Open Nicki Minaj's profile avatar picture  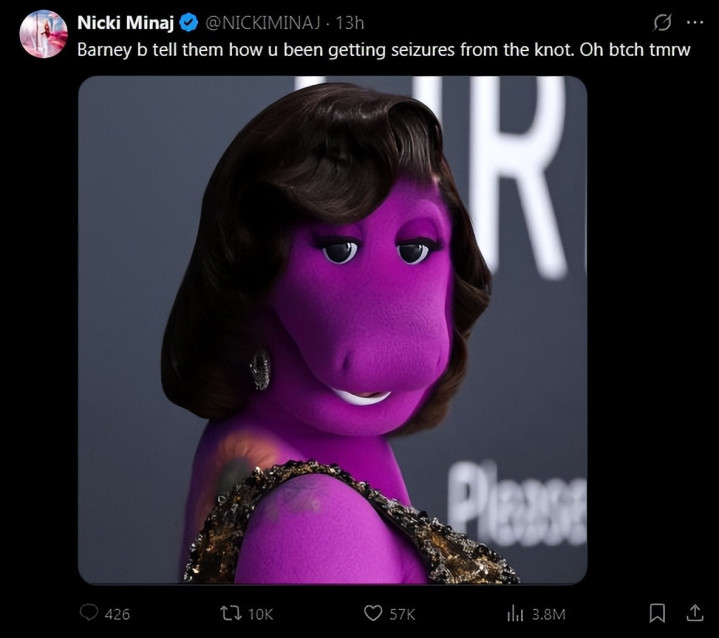[43, 34]
